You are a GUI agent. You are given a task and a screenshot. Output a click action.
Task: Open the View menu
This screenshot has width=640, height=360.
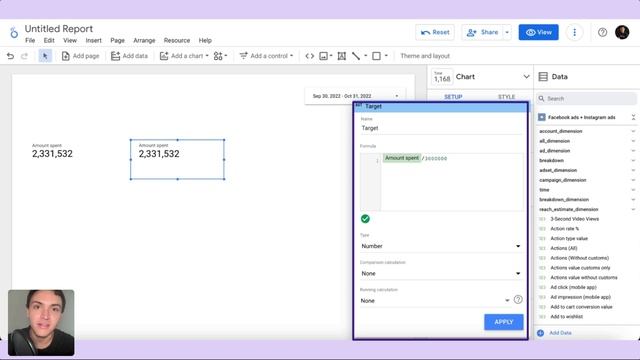70,40
